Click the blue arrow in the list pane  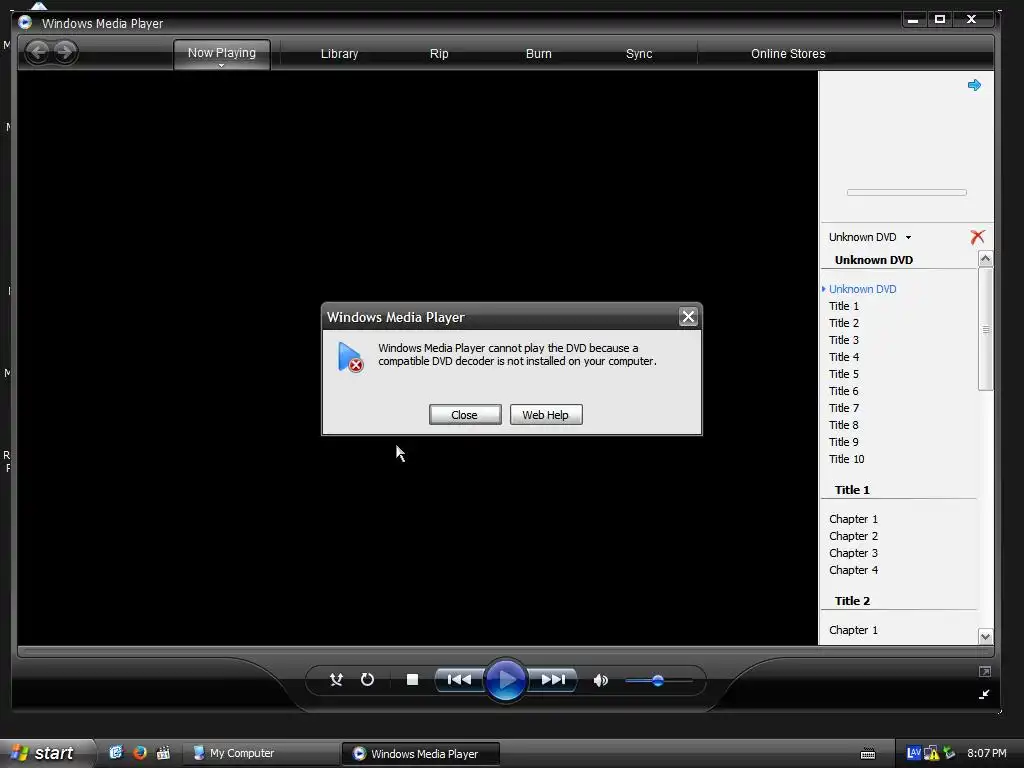pyautogui.click(x=974, y=85)
